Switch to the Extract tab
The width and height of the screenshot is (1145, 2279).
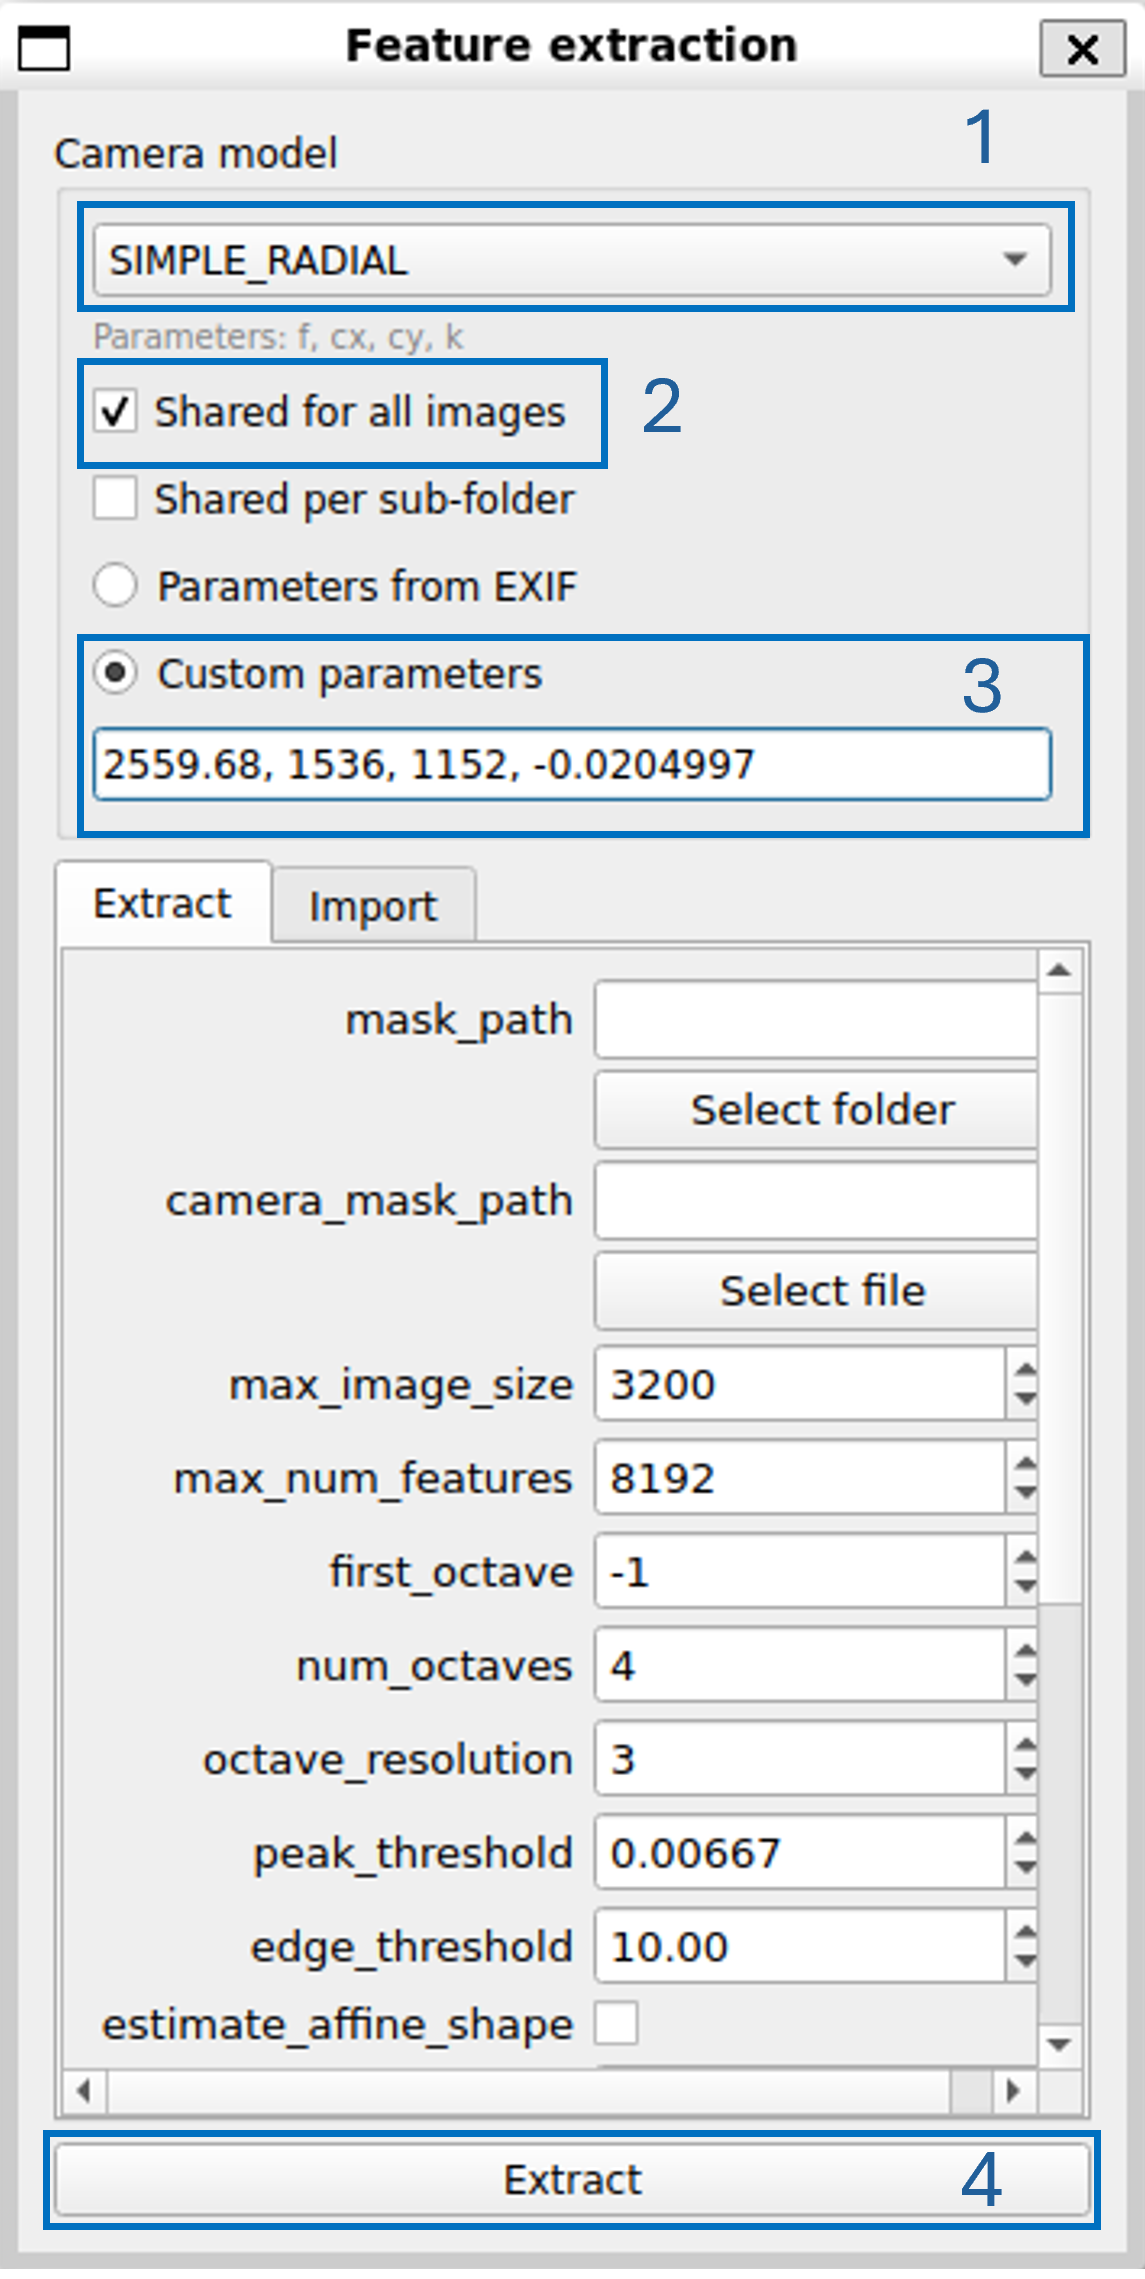(x=163, y=904)
